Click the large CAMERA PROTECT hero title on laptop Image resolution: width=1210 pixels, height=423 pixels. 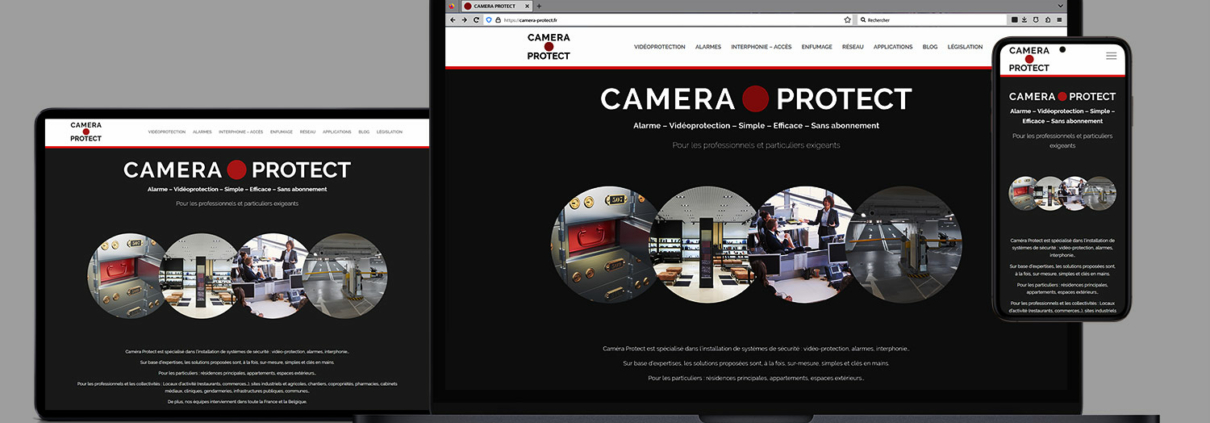[x=756, y=99]
